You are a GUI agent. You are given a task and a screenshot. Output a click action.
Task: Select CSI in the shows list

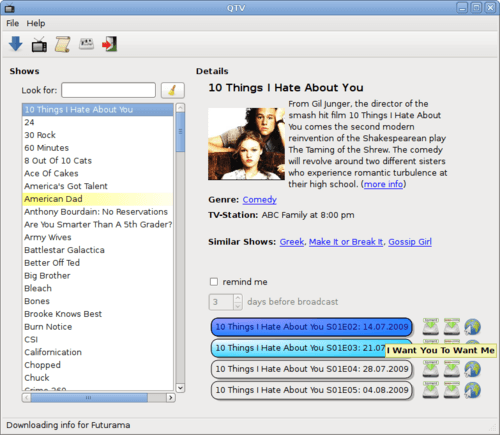pyautogui.click(x=98, y=339)
